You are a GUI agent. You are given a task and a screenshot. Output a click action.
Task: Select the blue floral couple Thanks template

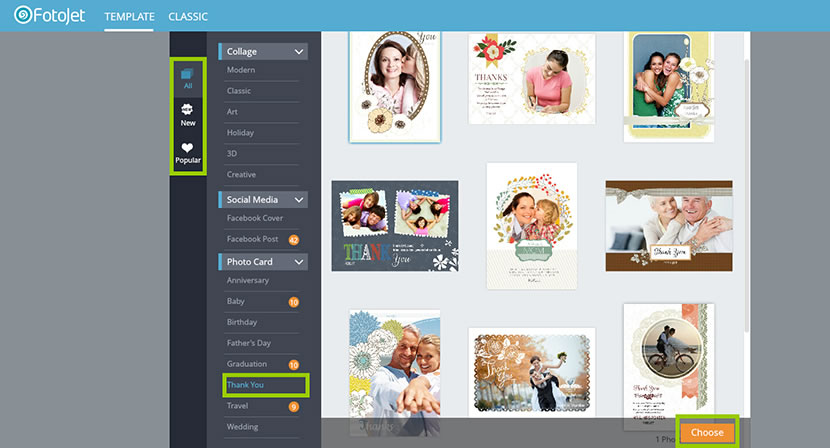click(395, 373)
